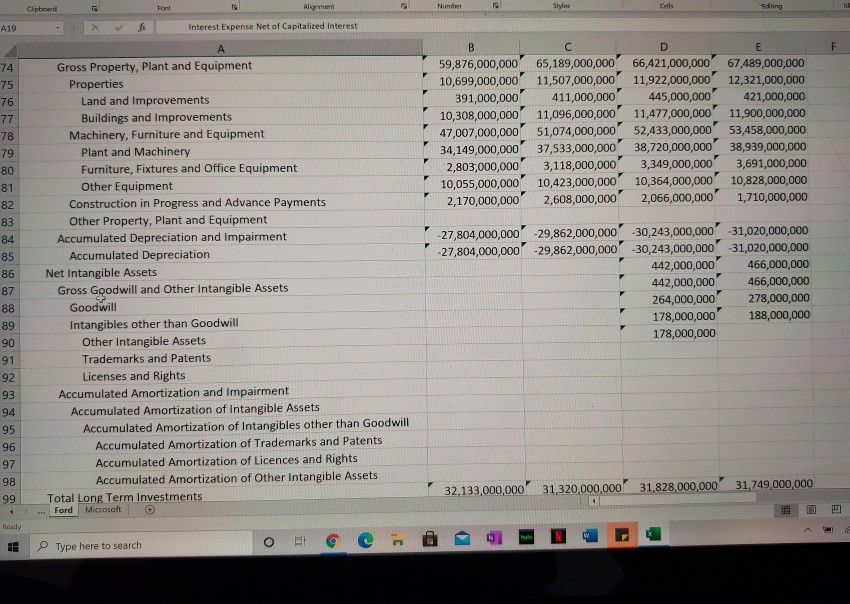The image size is (850, 604).
Task: Add a new sheet with the plus icon
Action: point(150,510)
